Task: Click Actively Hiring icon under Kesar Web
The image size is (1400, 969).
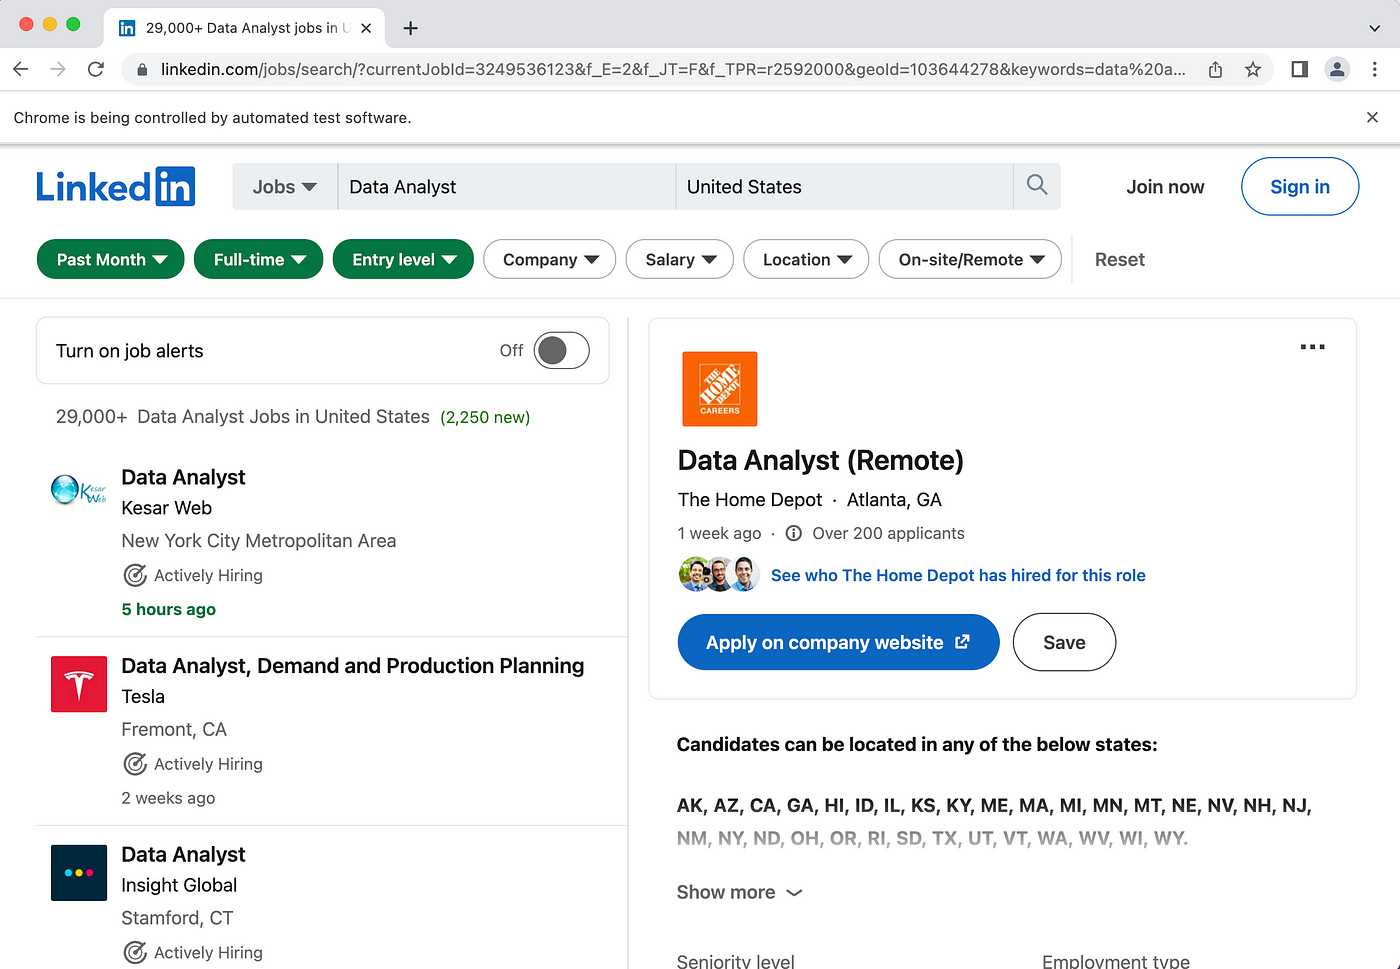Action: click(x=135, y=575)
